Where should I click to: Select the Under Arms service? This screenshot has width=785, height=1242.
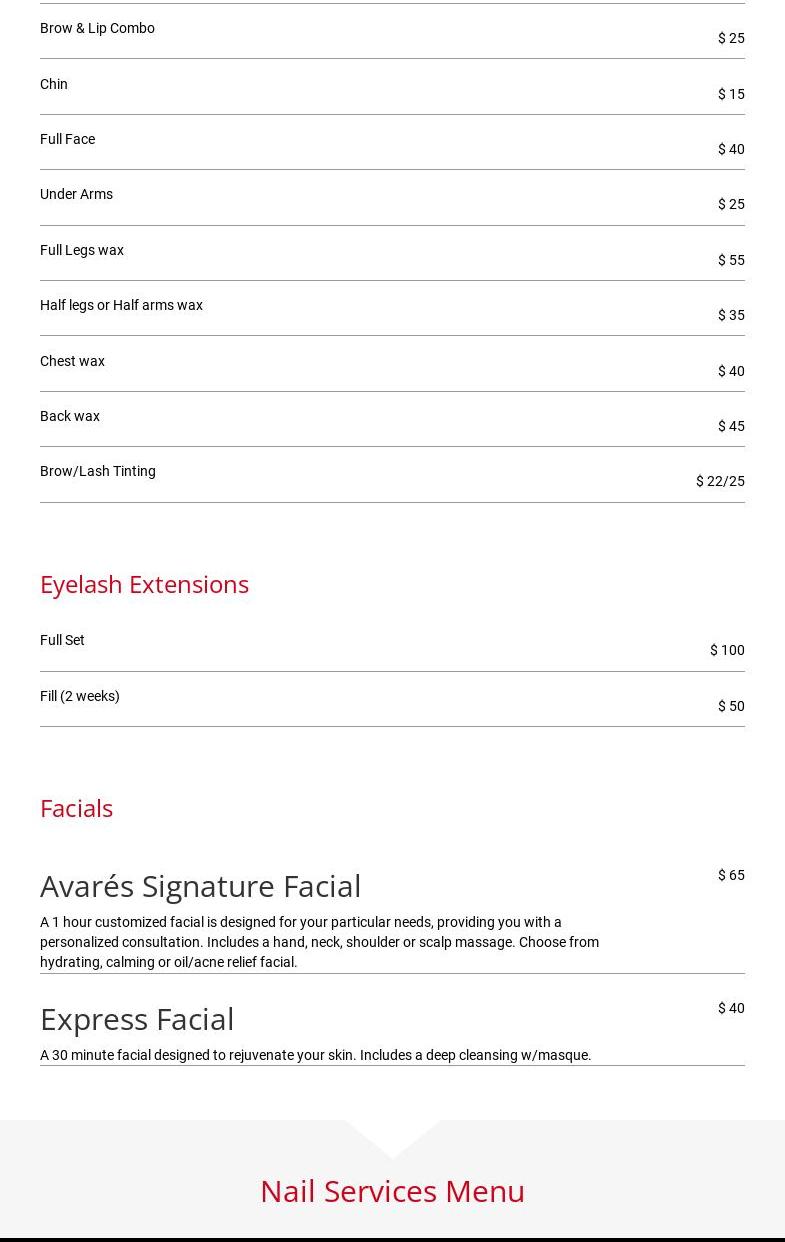click(x=76, y=194)
